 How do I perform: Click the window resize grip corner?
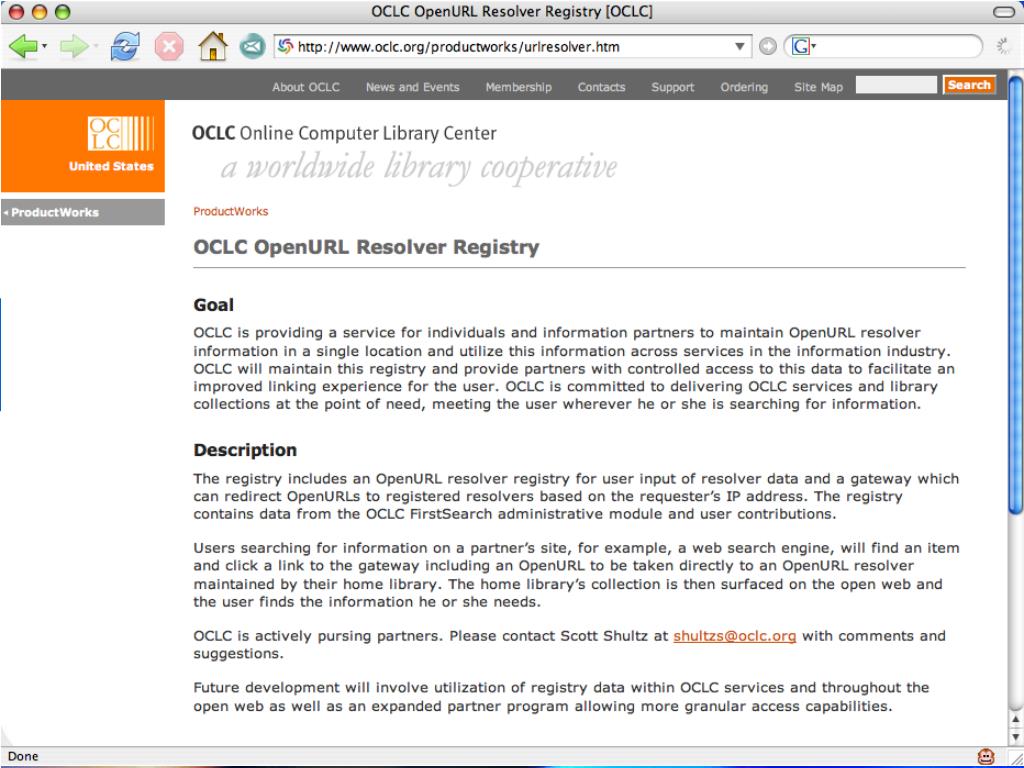(x=1014, y=758)
